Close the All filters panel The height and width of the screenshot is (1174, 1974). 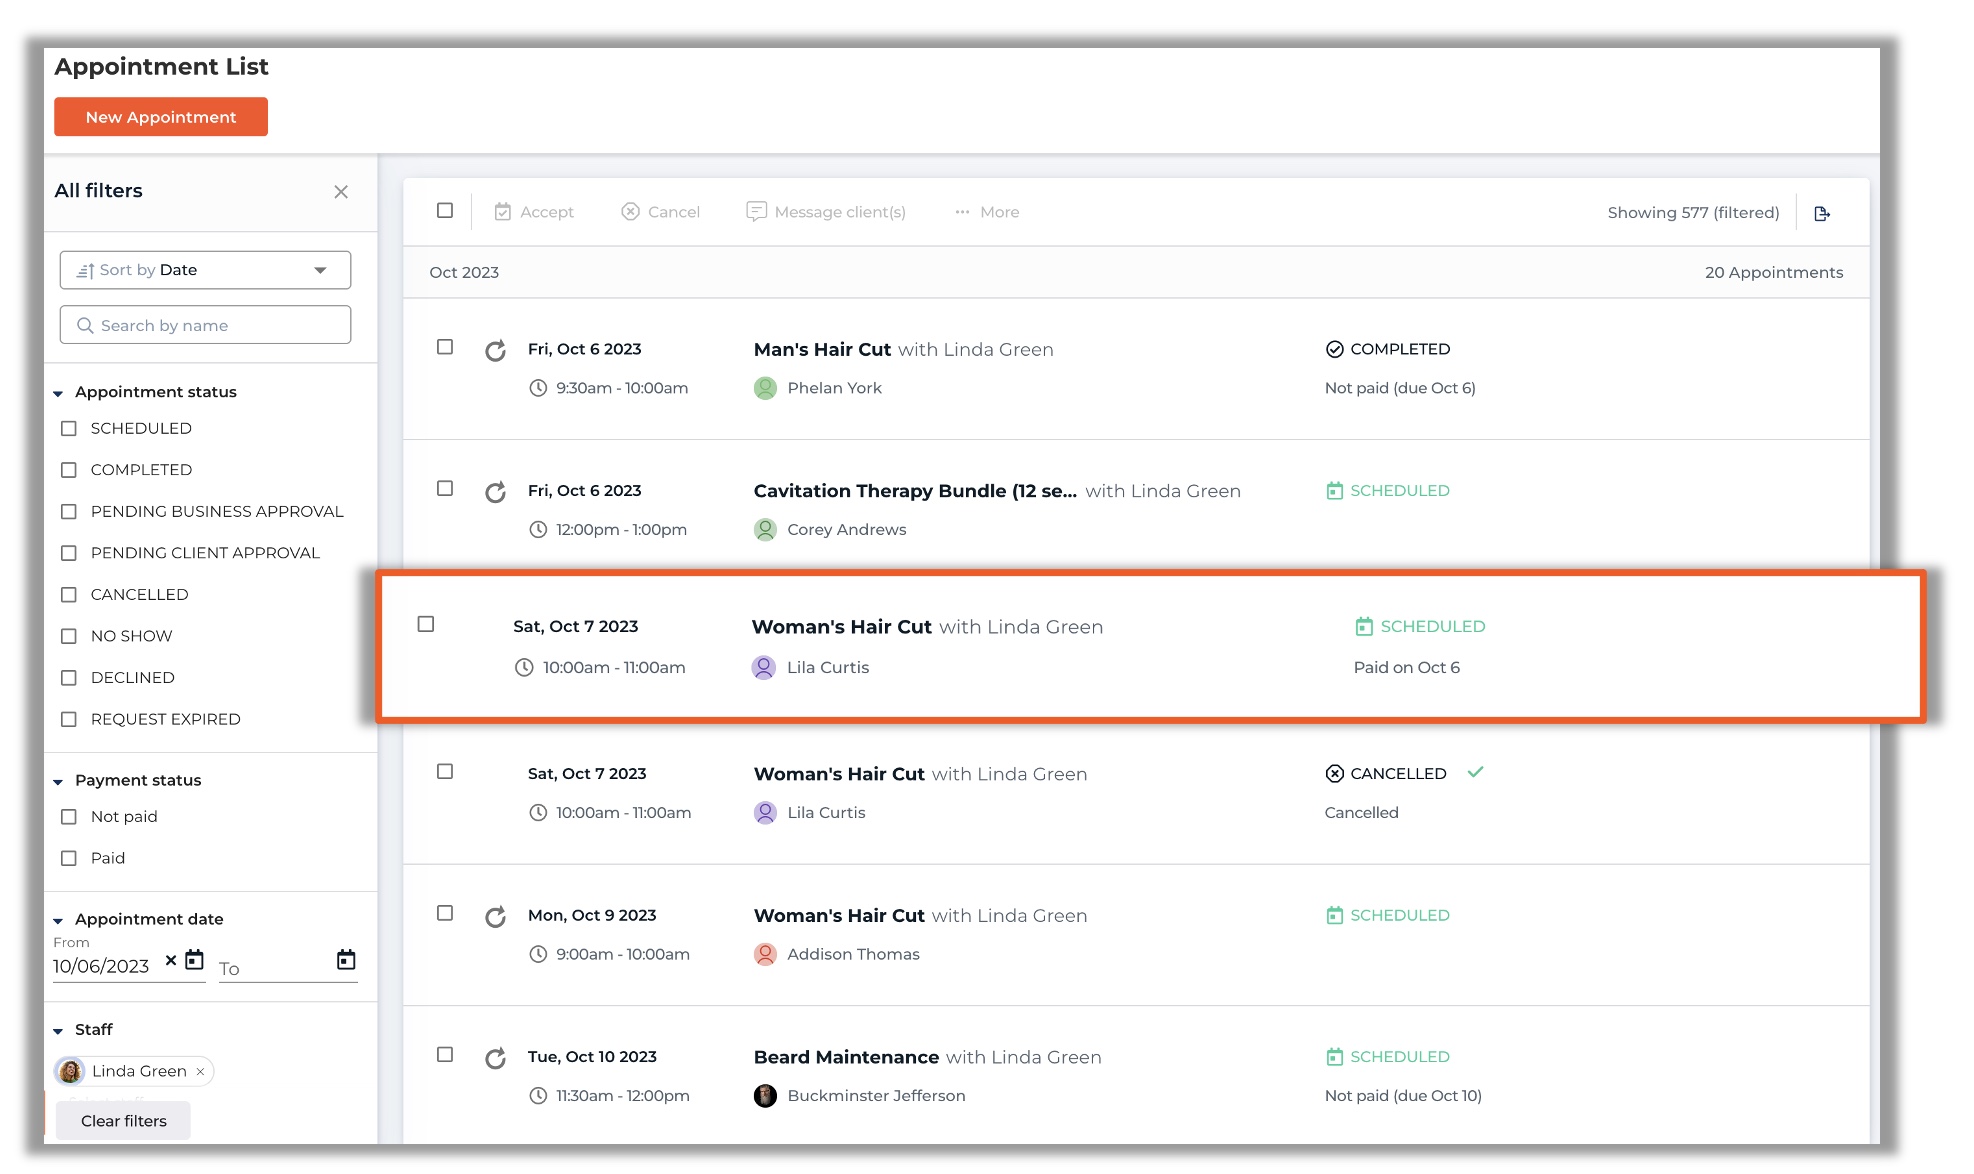pos(341,192)
